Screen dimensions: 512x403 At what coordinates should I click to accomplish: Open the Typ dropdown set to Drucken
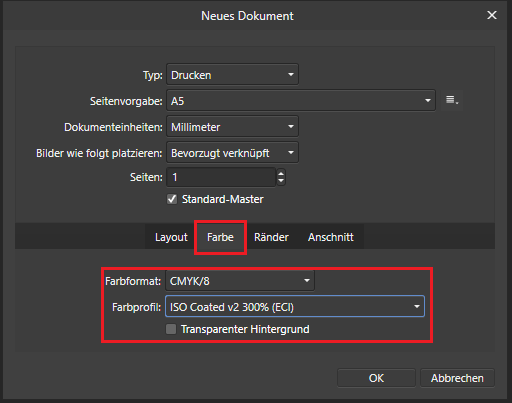(x=232, y=75)
